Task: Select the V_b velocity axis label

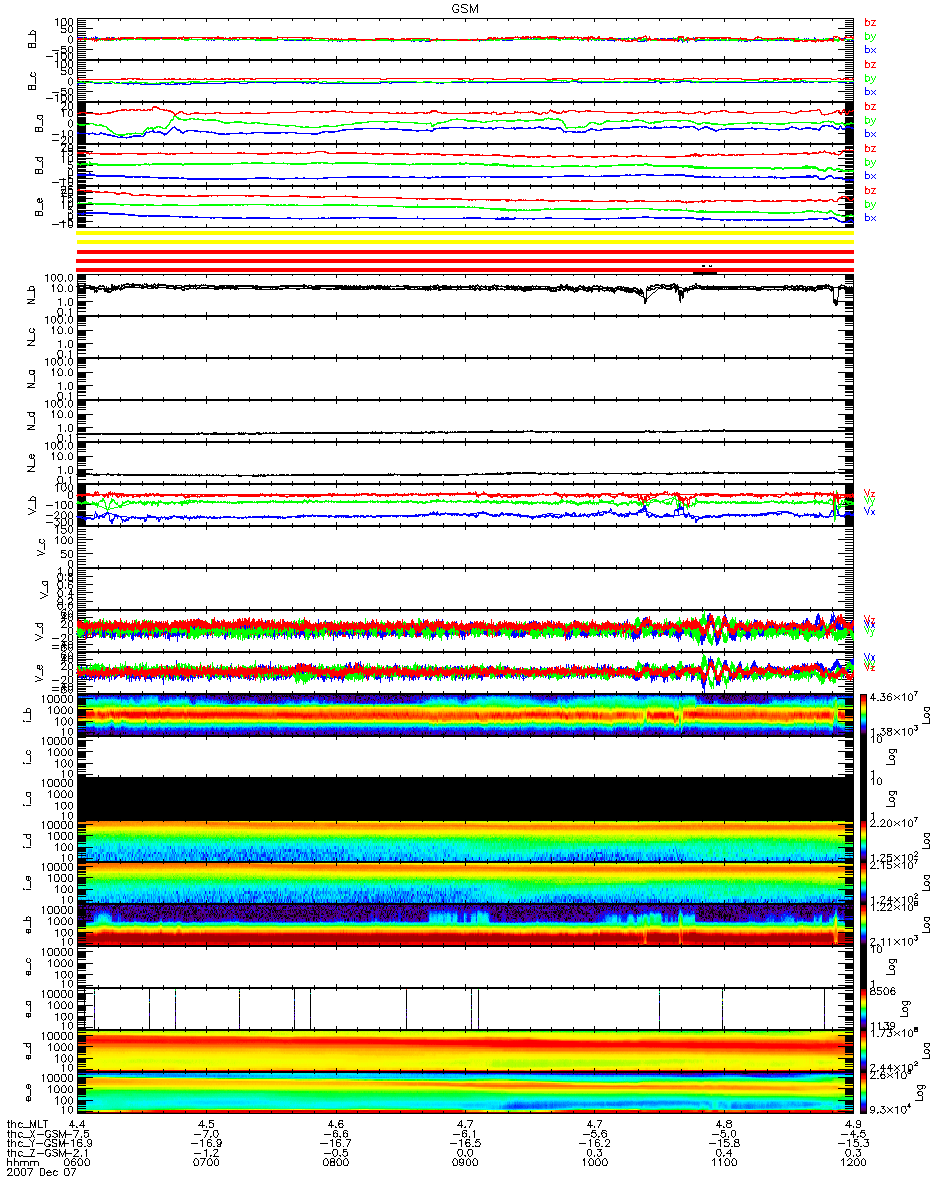Action: tap(33, 506)
